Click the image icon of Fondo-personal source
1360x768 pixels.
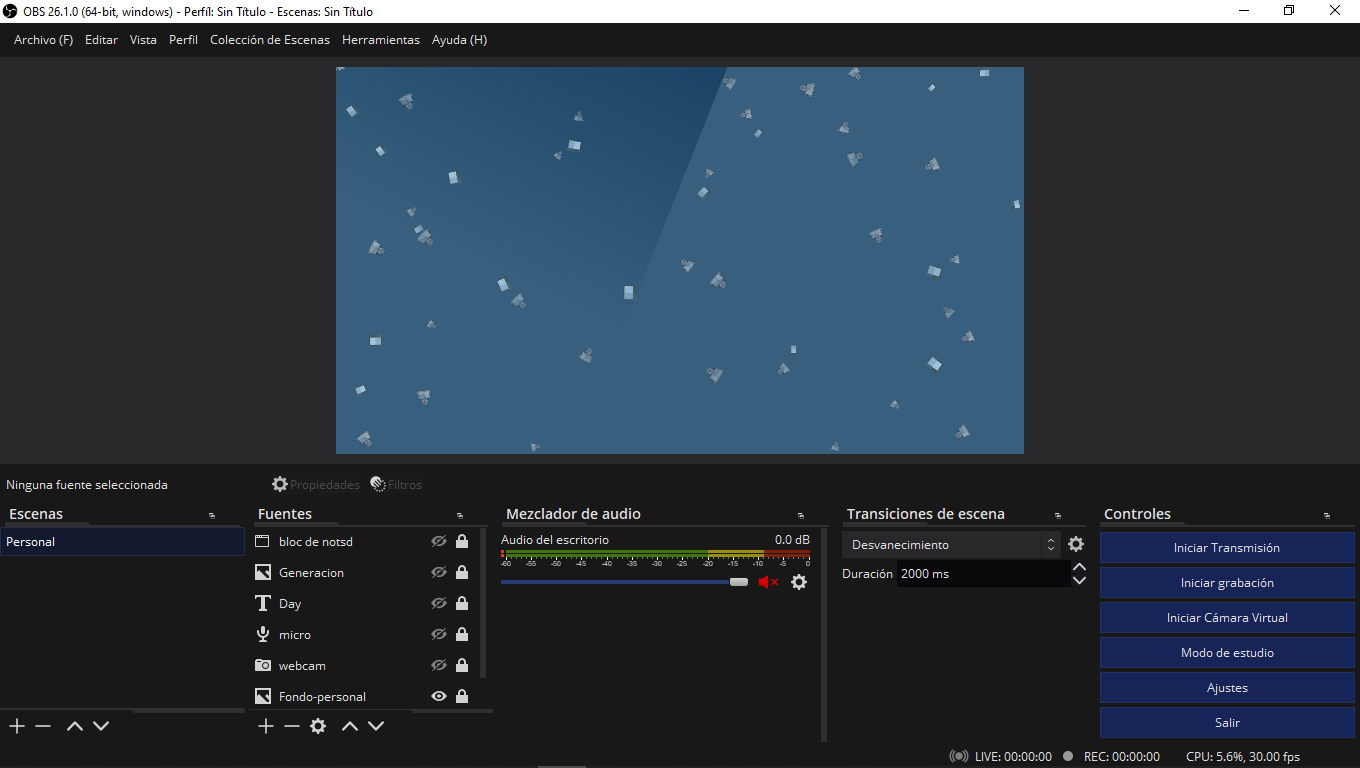tap(263, 696)
